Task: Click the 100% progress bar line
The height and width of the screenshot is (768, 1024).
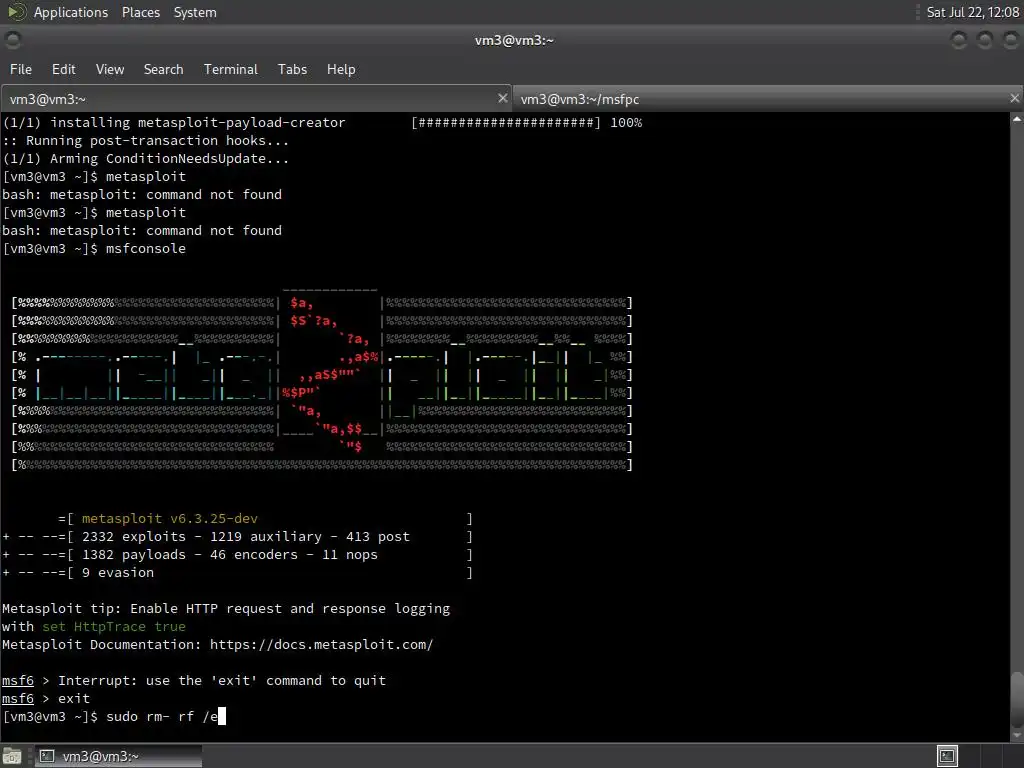Action: click(526, 122)
